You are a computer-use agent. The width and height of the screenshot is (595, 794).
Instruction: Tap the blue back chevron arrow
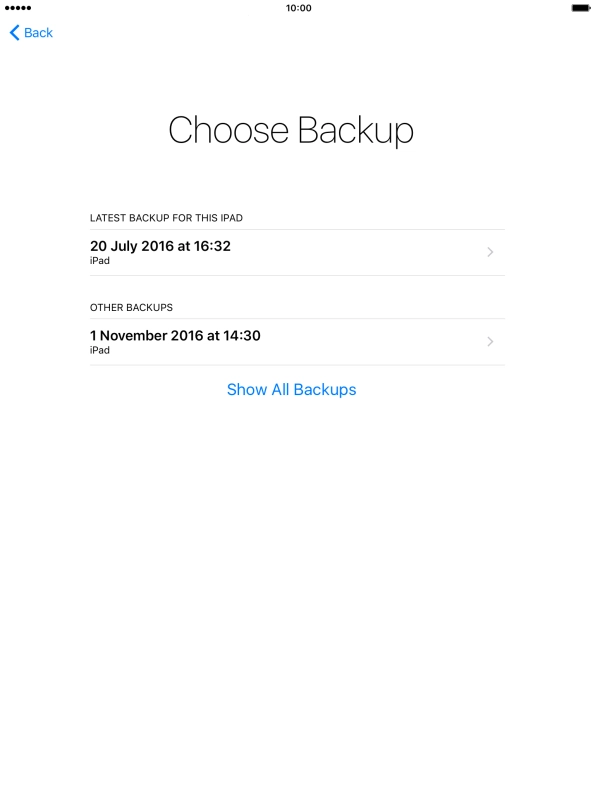point(15,33)
